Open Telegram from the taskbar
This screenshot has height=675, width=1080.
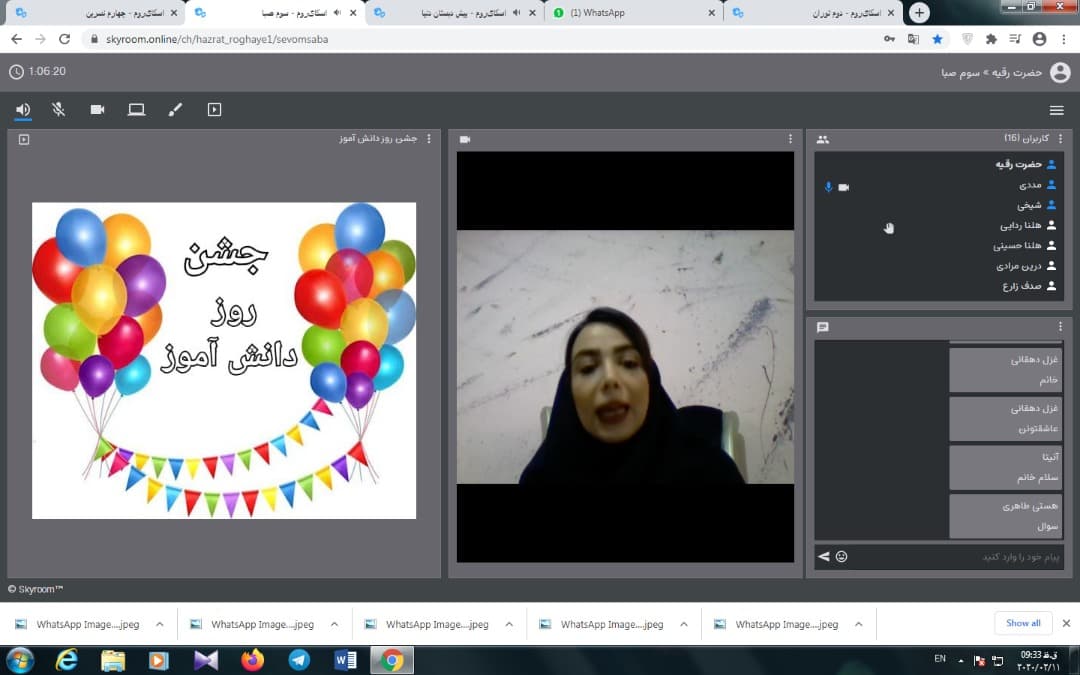click(299, 660)
